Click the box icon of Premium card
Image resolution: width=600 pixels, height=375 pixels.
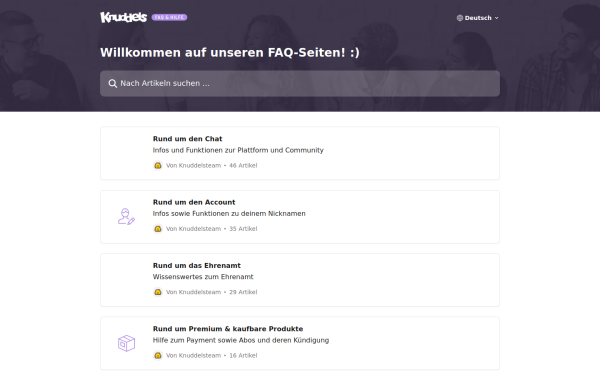[x=126, y=343]
